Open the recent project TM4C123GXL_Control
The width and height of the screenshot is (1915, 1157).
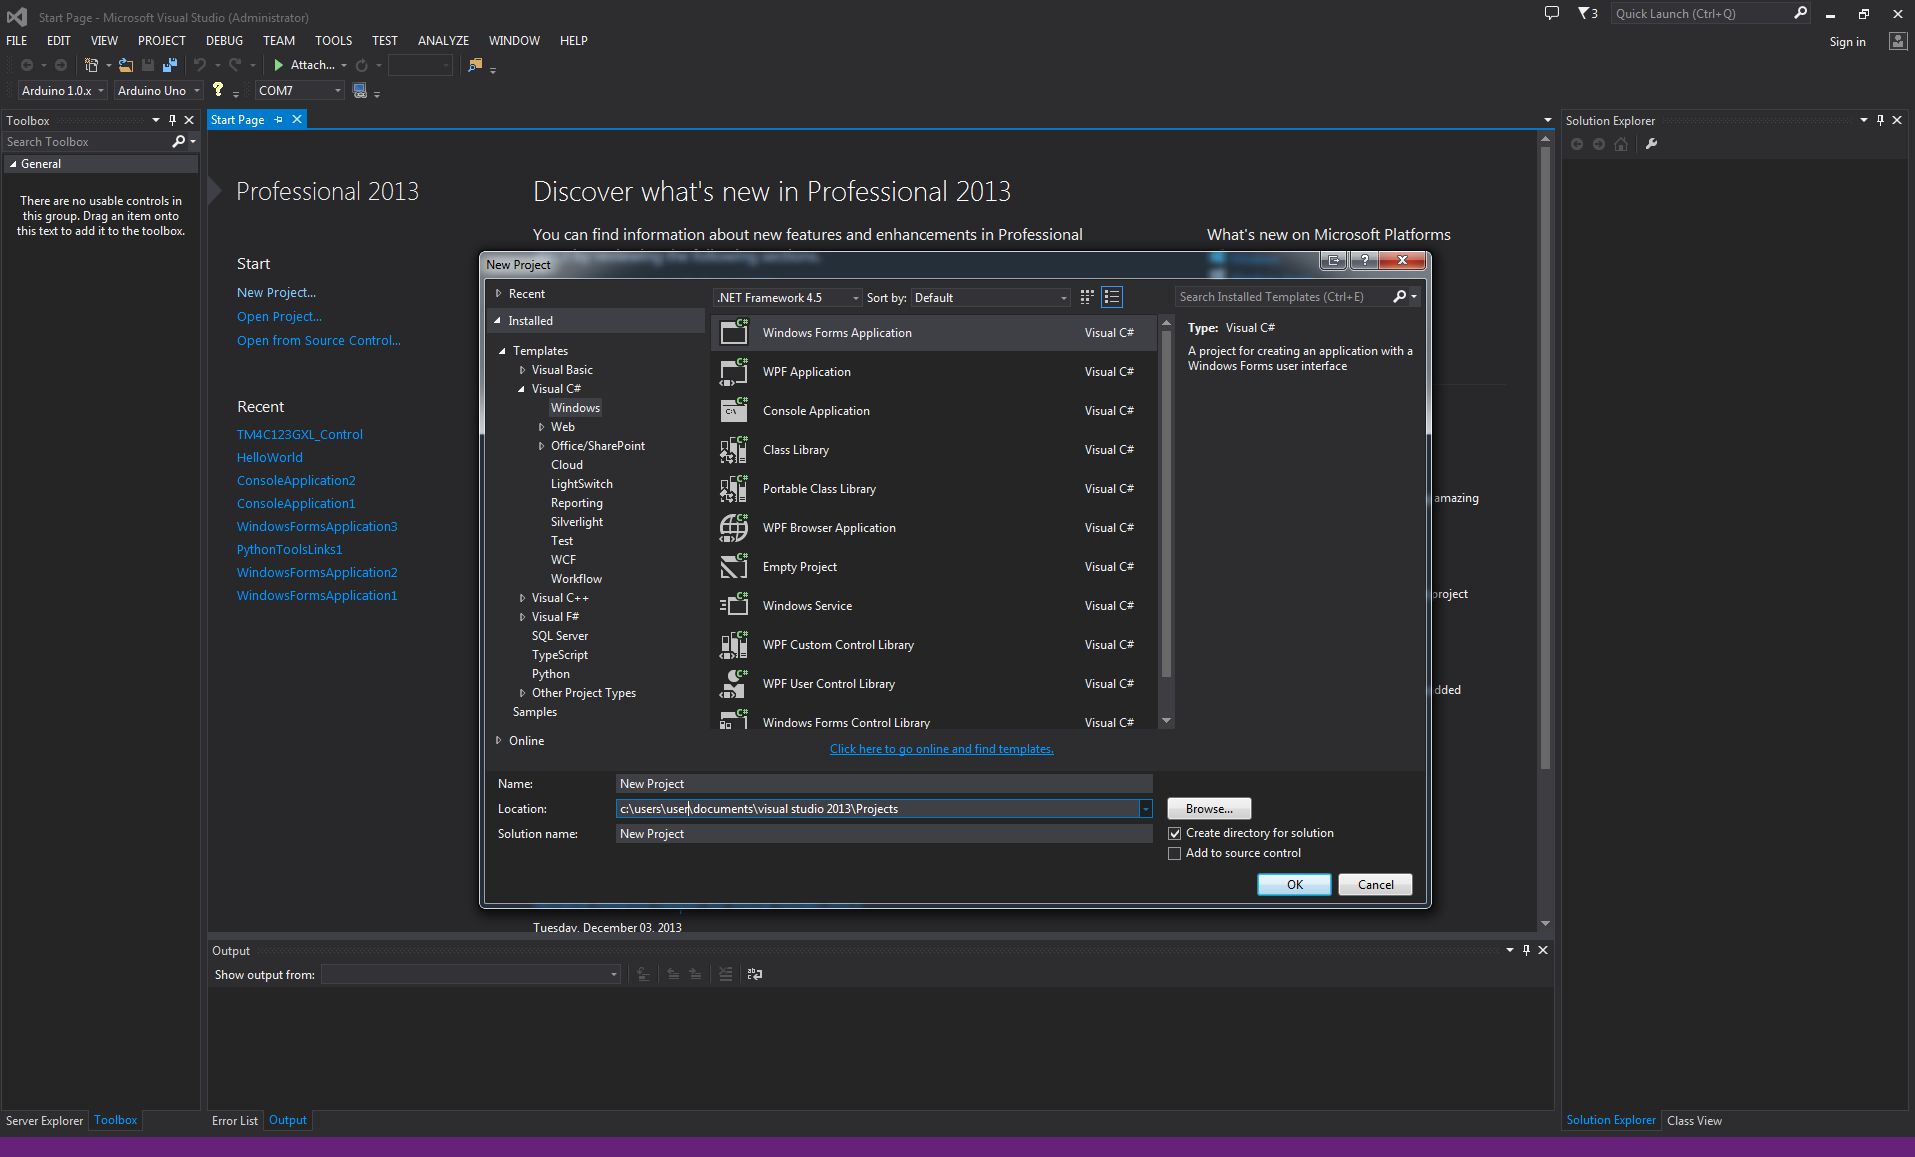pos(300,435)
